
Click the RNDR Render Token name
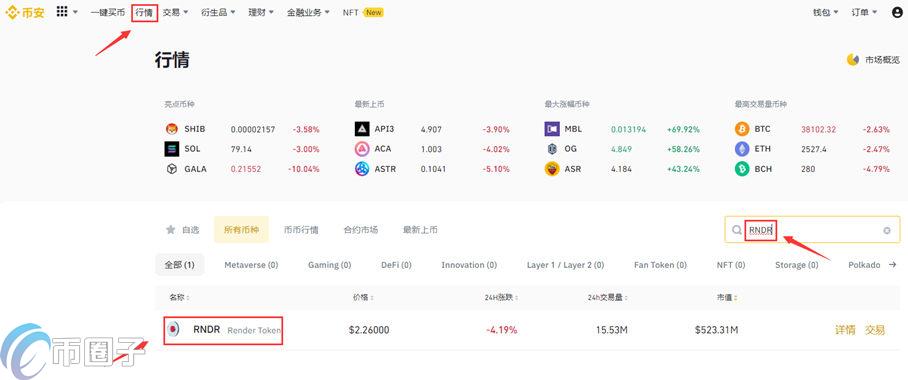pos(237,330)
